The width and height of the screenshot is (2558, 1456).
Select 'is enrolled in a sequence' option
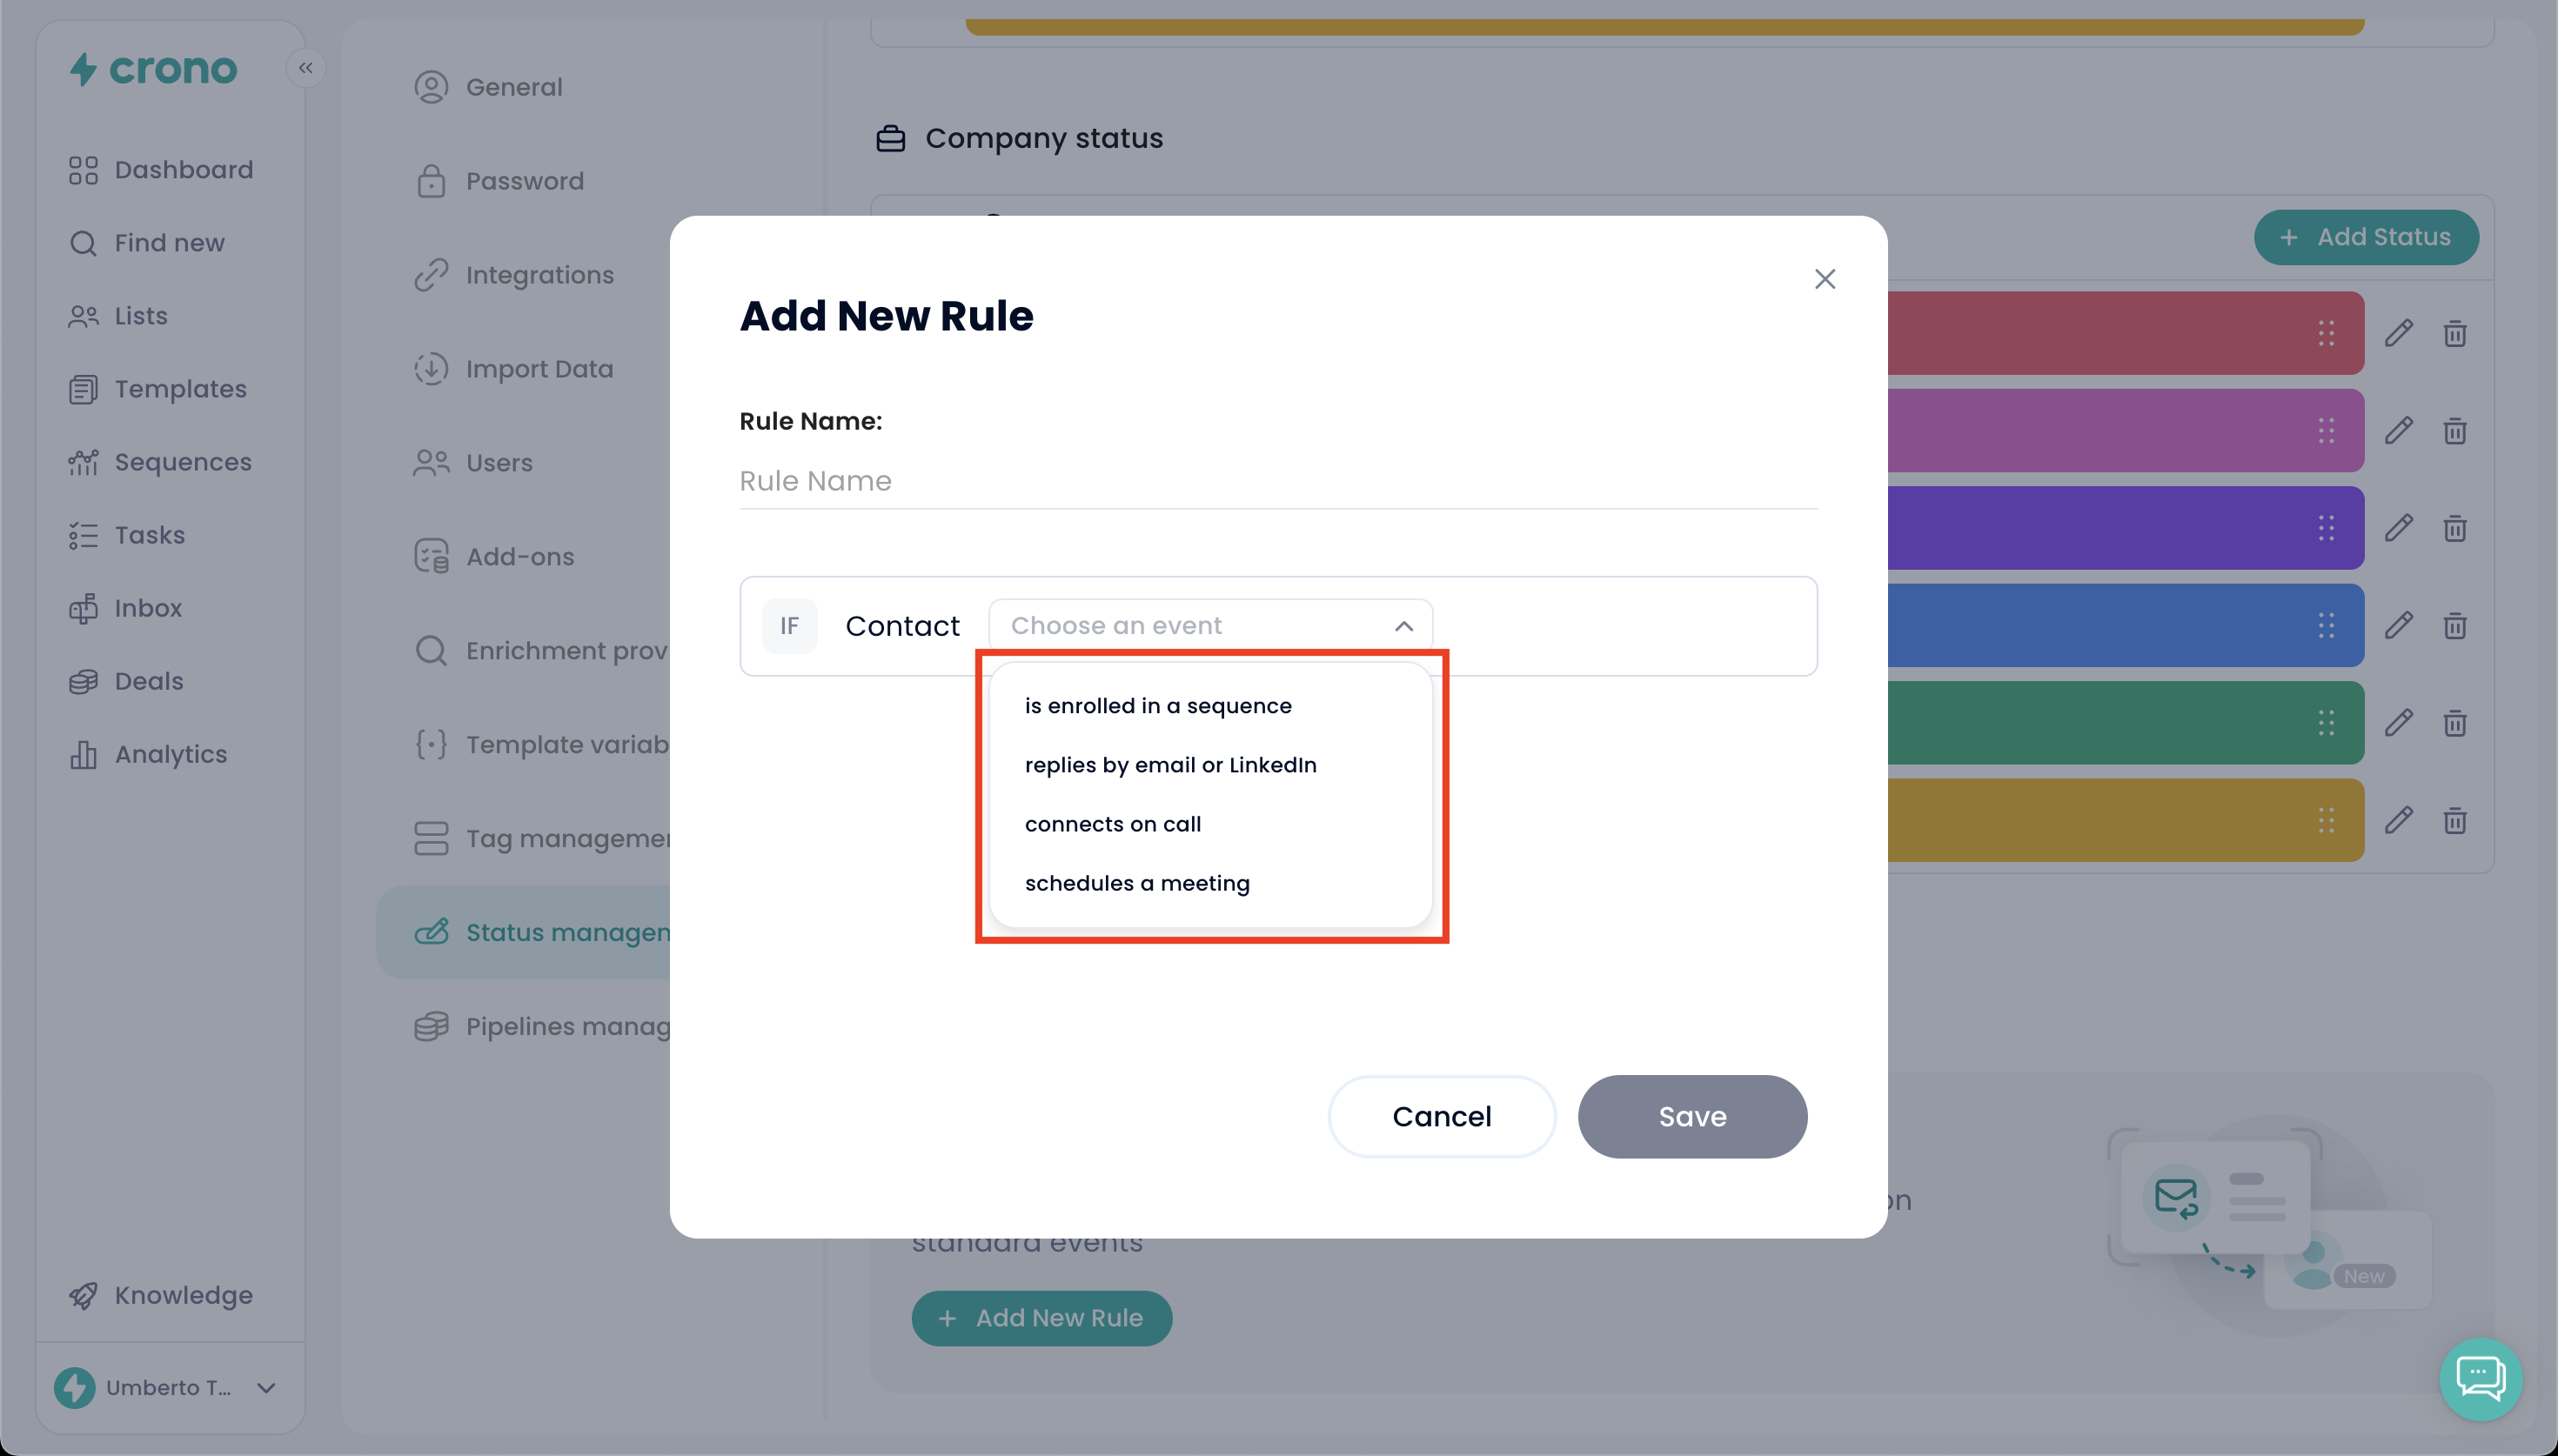(x=1158, y=706)
